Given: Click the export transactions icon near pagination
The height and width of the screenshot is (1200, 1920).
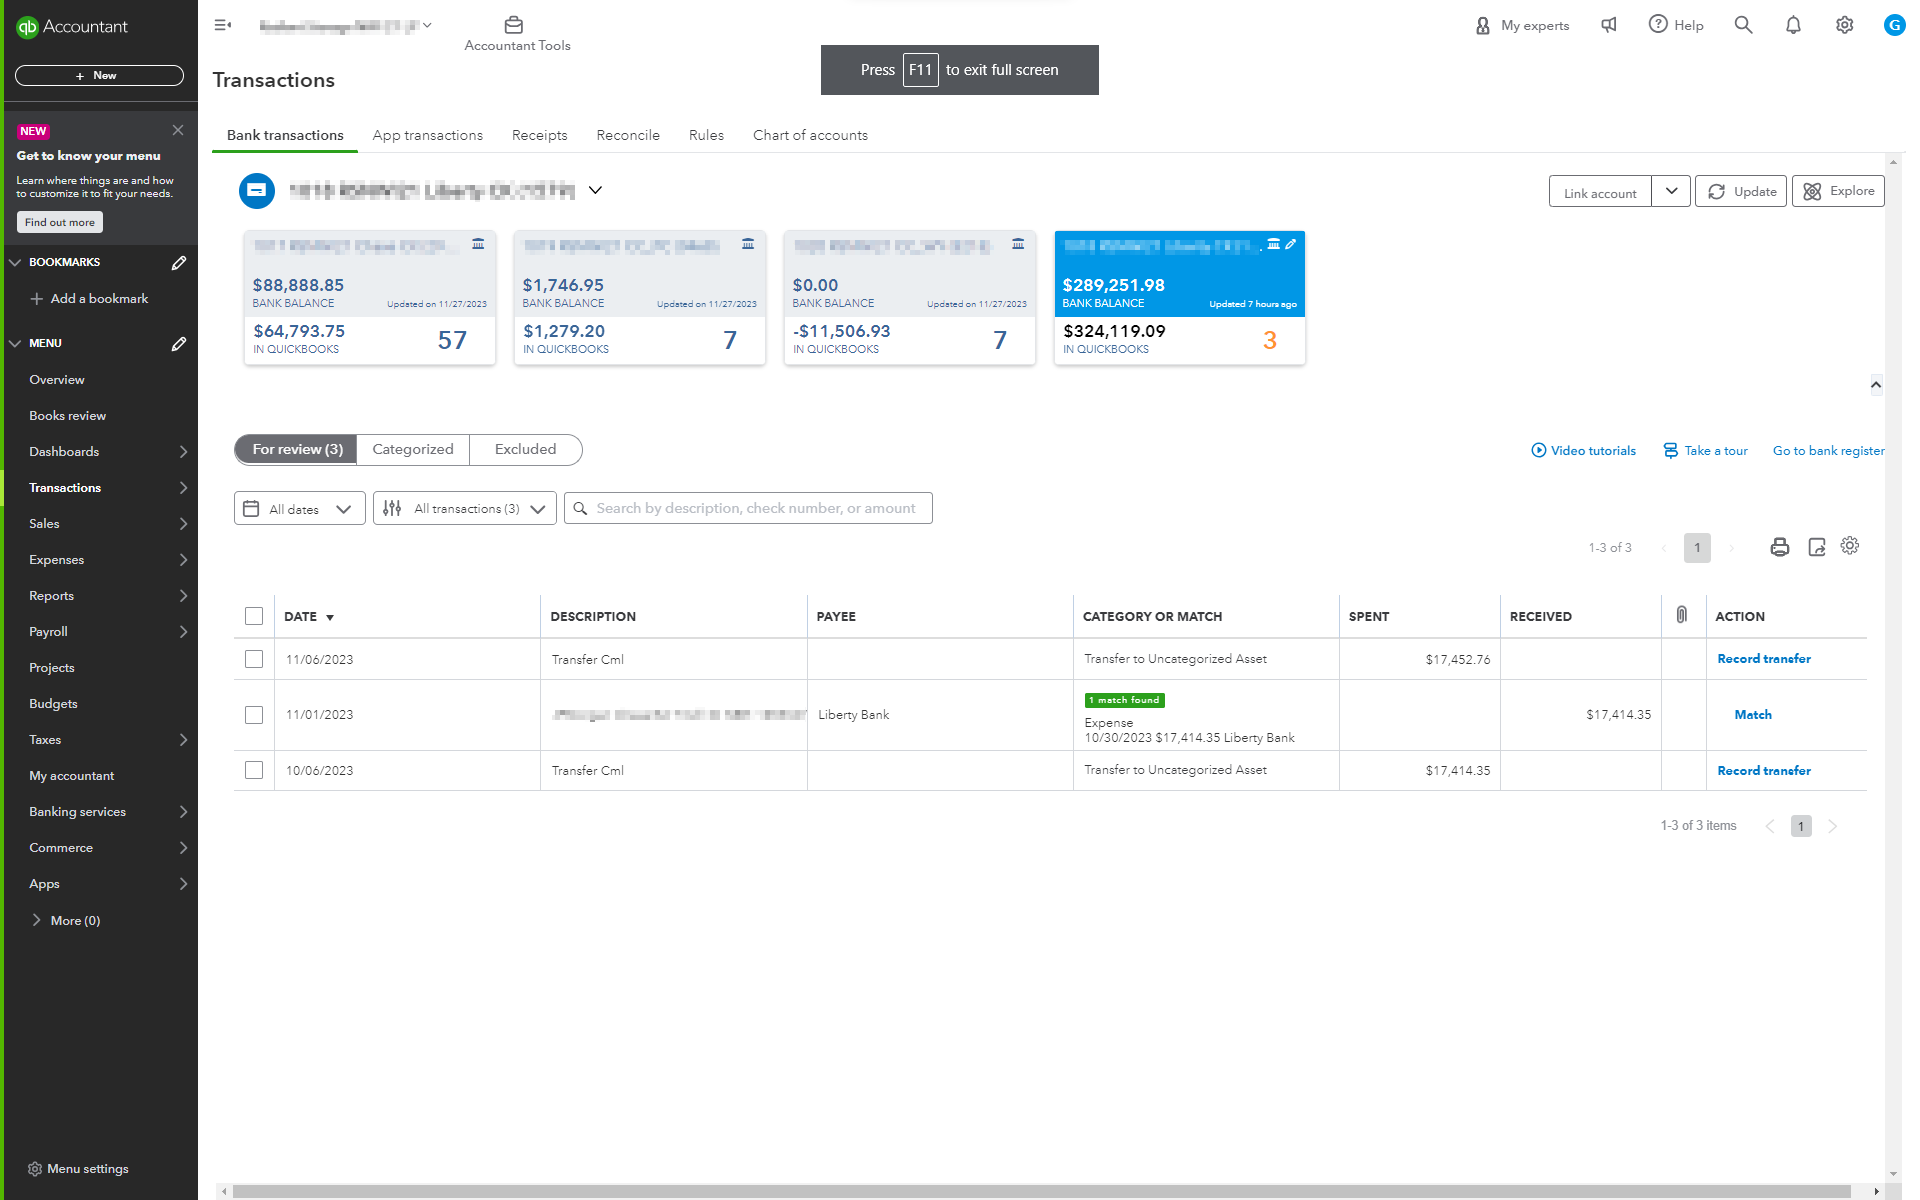Looking at the screenshot, I should [1817, 547].
